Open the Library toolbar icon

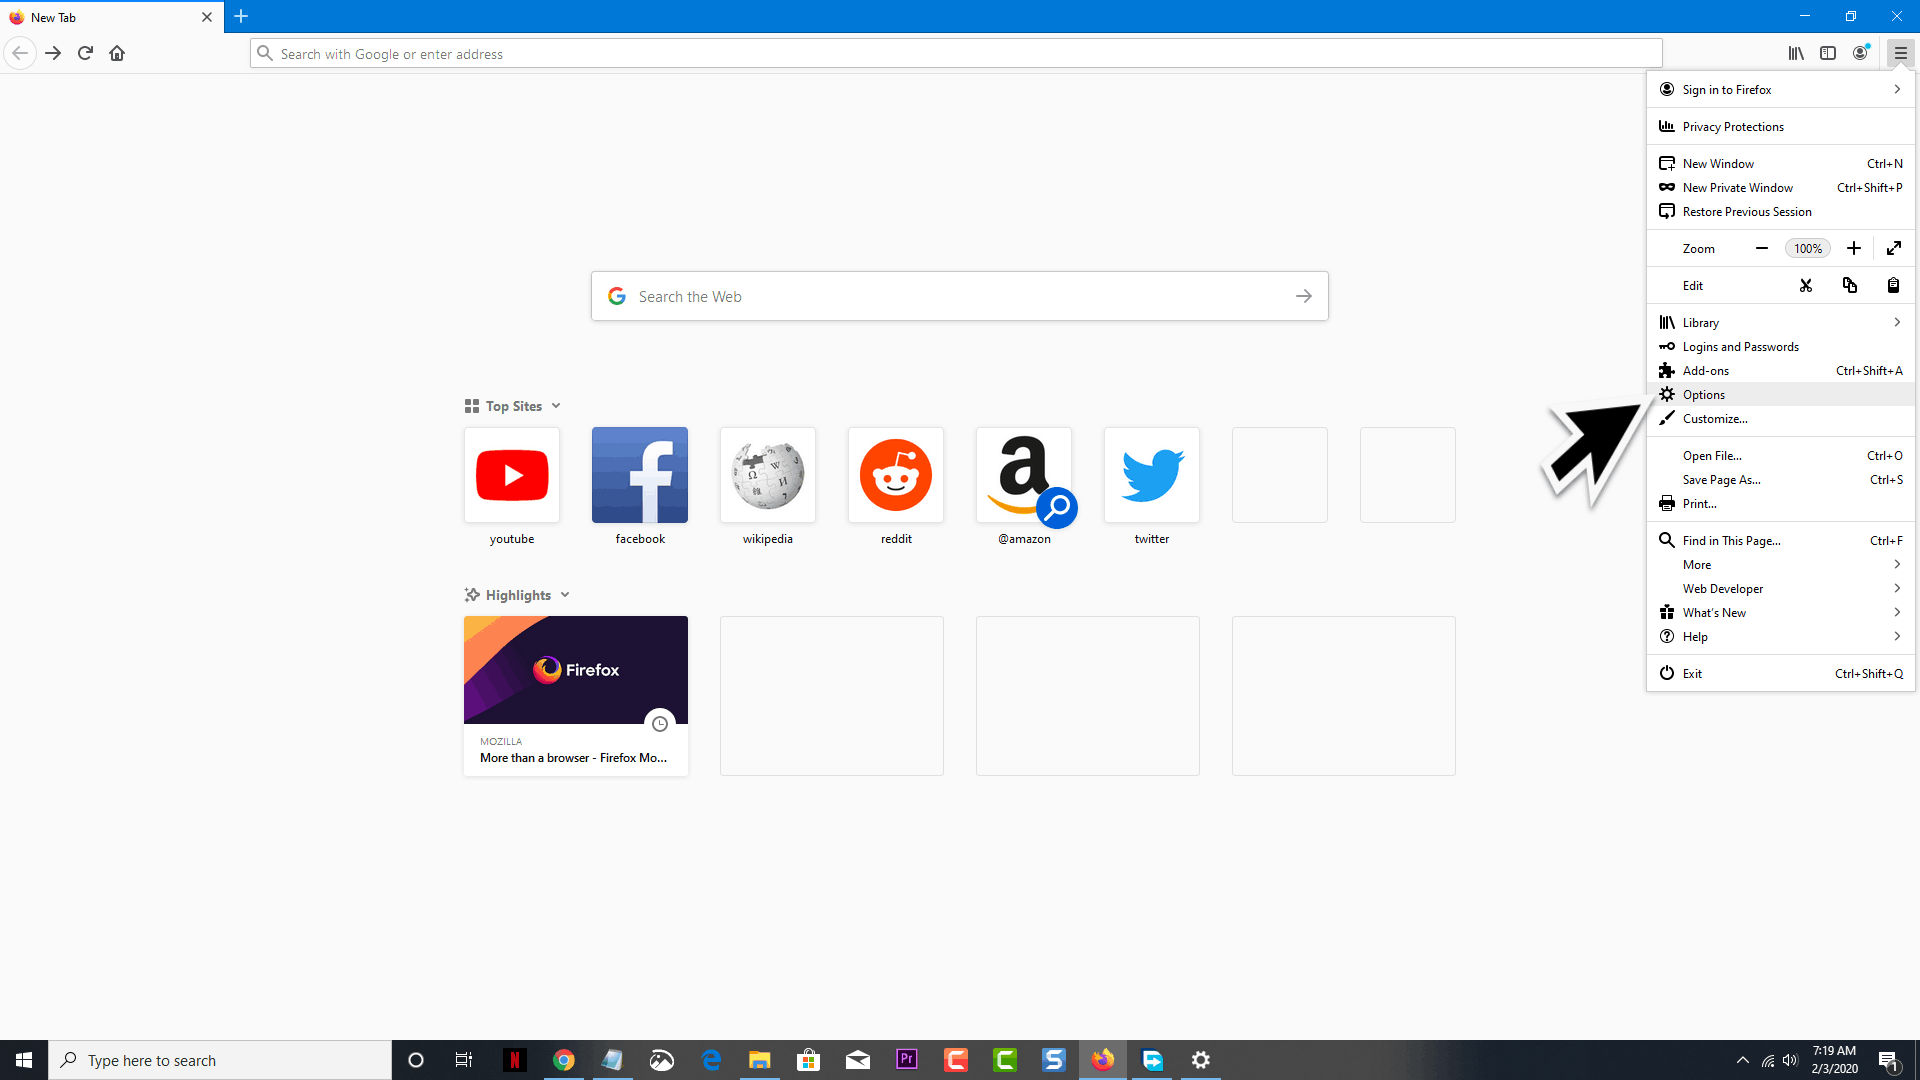[x=1796, y=53]
